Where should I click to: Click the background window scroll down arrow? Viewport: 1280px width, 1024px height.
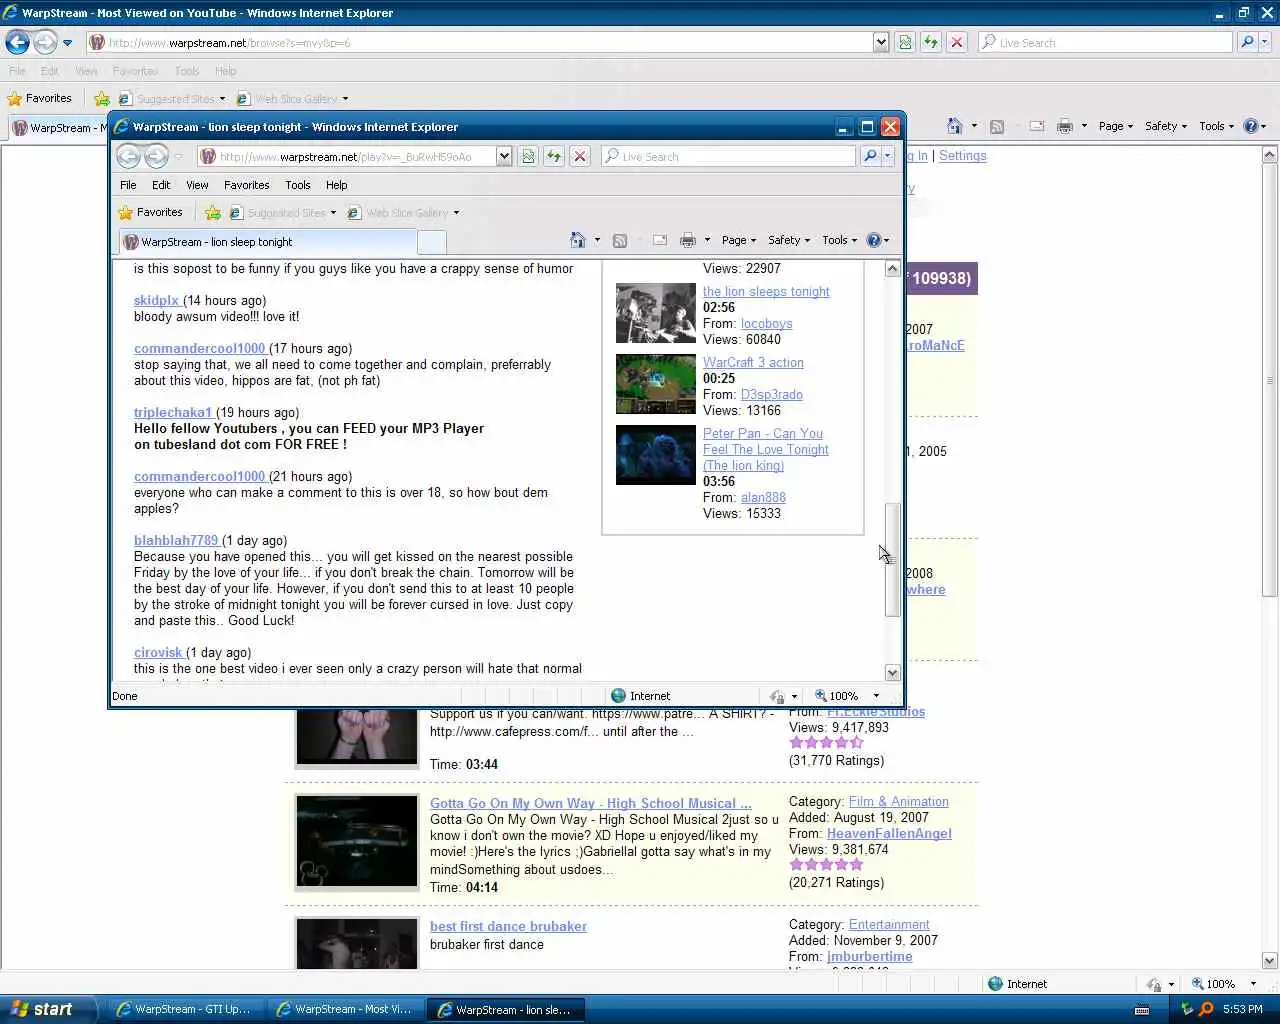point(1270,960)
